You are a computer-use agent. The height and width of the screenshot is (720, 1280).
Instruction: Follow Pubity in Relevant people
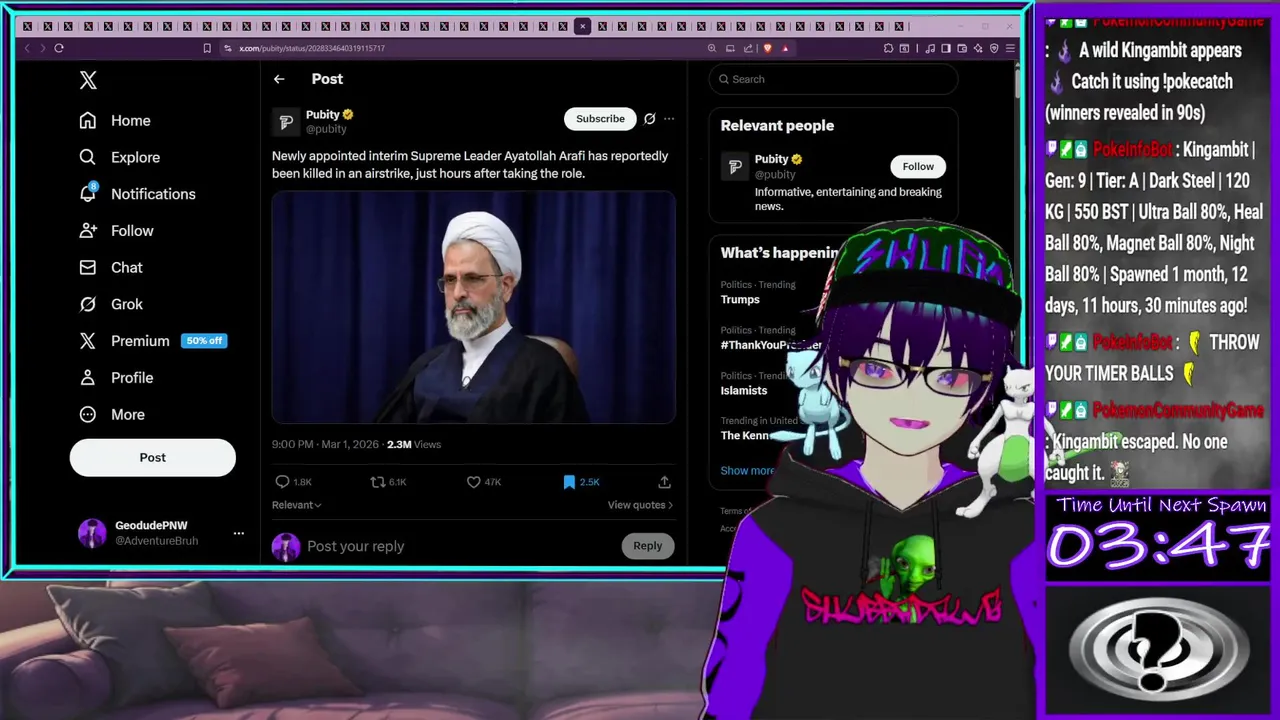(x=918, y=167)
